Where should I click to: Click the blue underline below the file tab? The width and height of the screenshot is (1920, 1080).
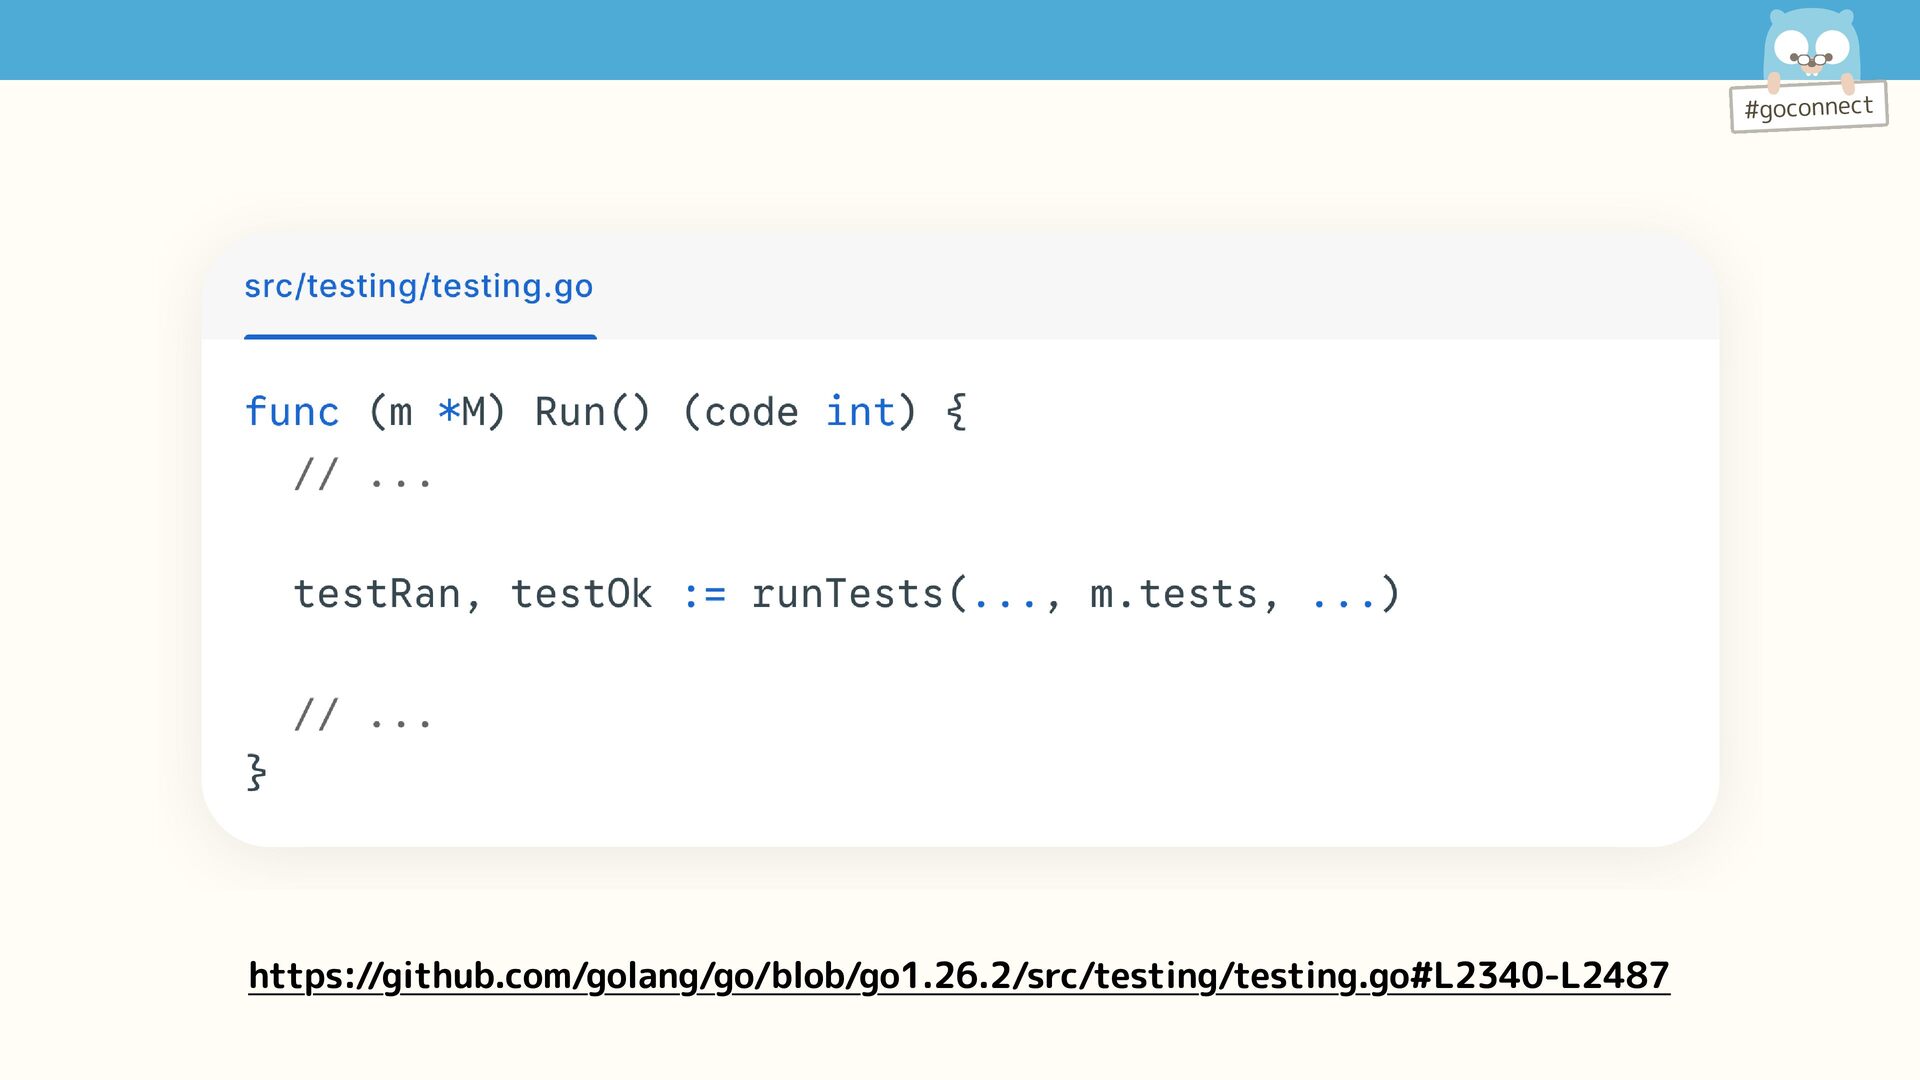pos(420,337)
